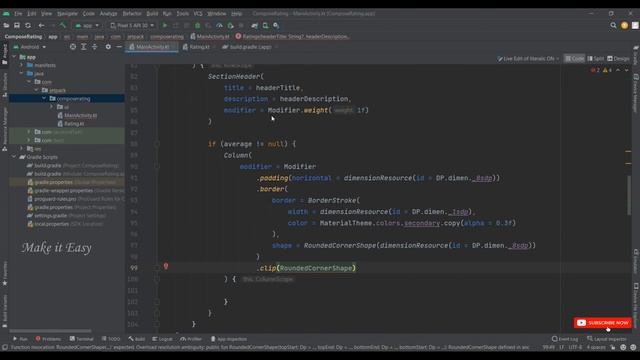Switch editor to Split view mode
This screenshot has height=360, width=640.
click(596, 59)
